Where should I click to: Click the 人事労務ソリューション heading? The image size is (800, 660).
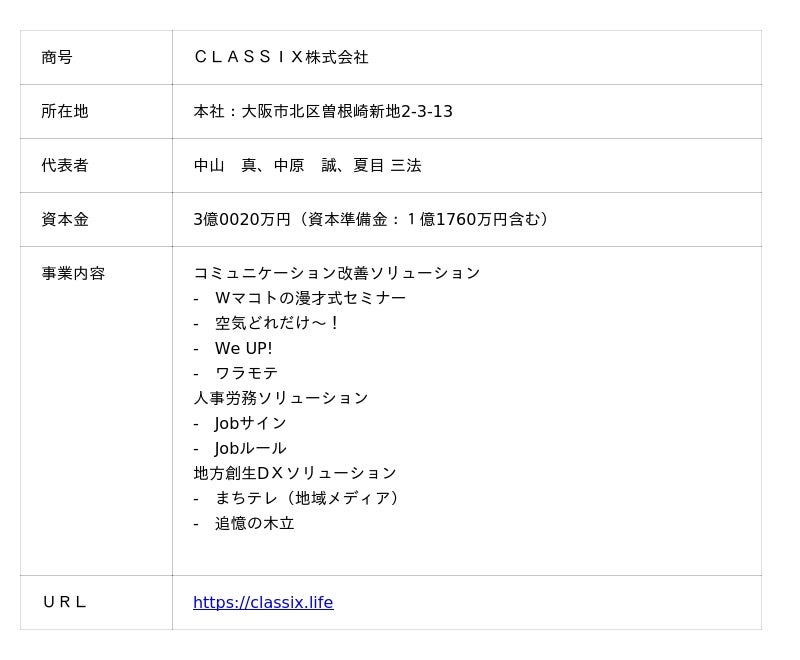tap(281, 398)
